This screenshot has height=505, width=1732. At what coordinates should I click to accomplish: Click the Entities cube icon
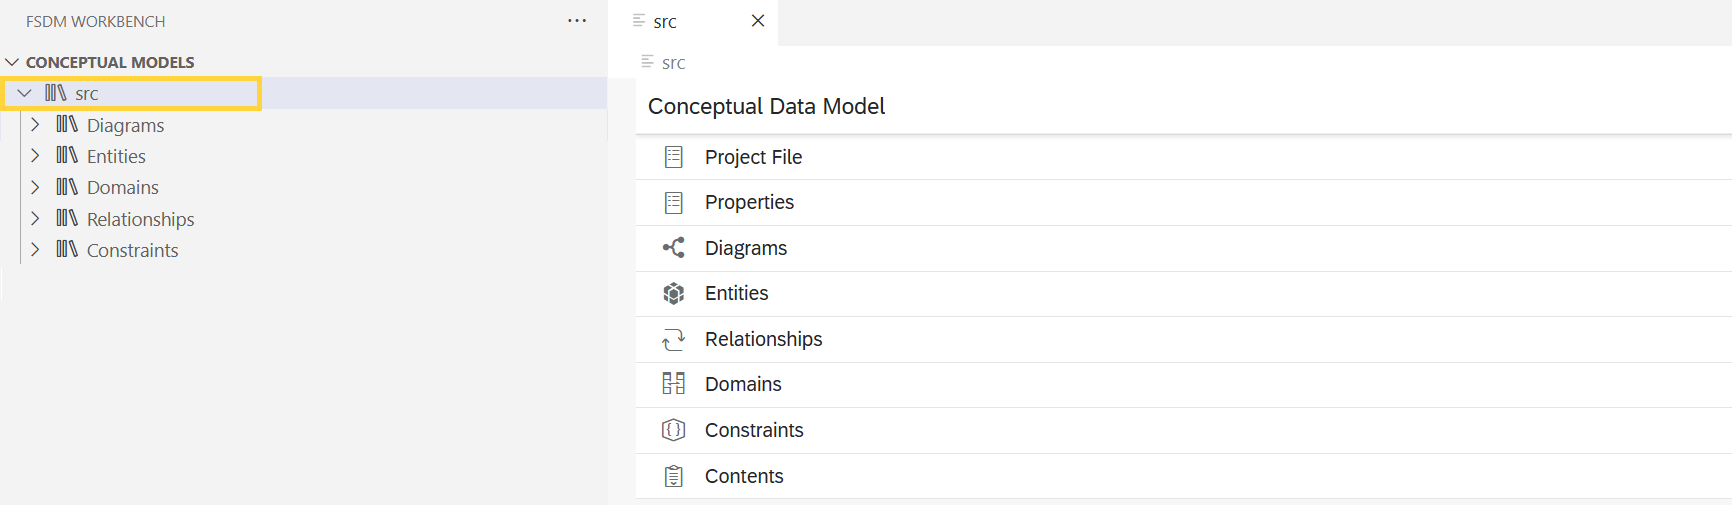[674, 294]
